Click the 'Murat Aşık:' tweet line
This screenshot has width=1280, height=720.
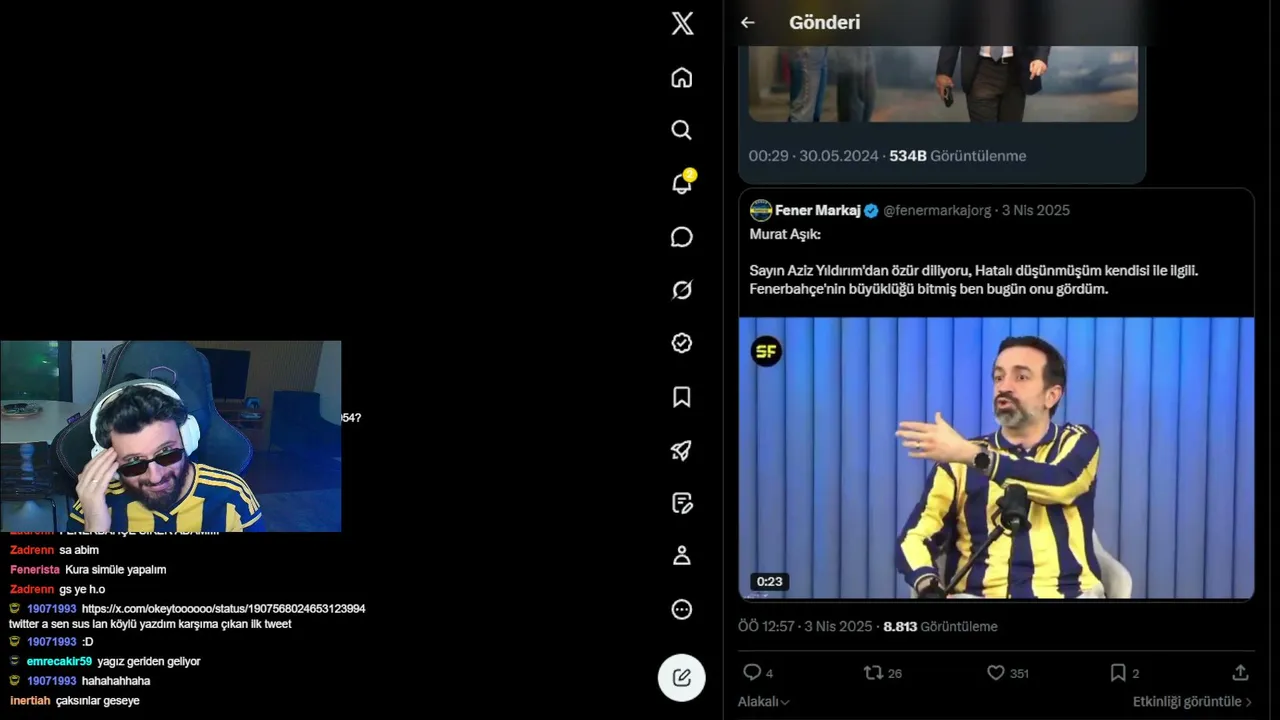(x=785, y=234)
